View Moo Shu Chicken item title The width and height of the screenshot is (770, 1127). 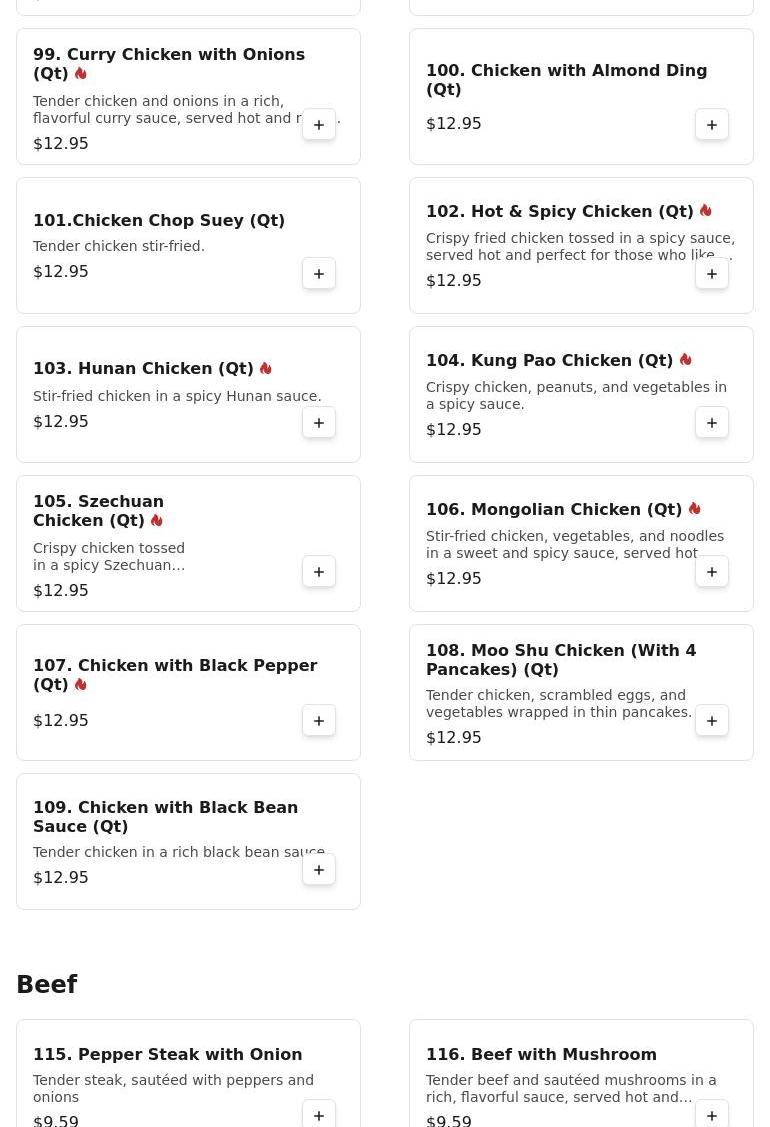pos(561,660)
